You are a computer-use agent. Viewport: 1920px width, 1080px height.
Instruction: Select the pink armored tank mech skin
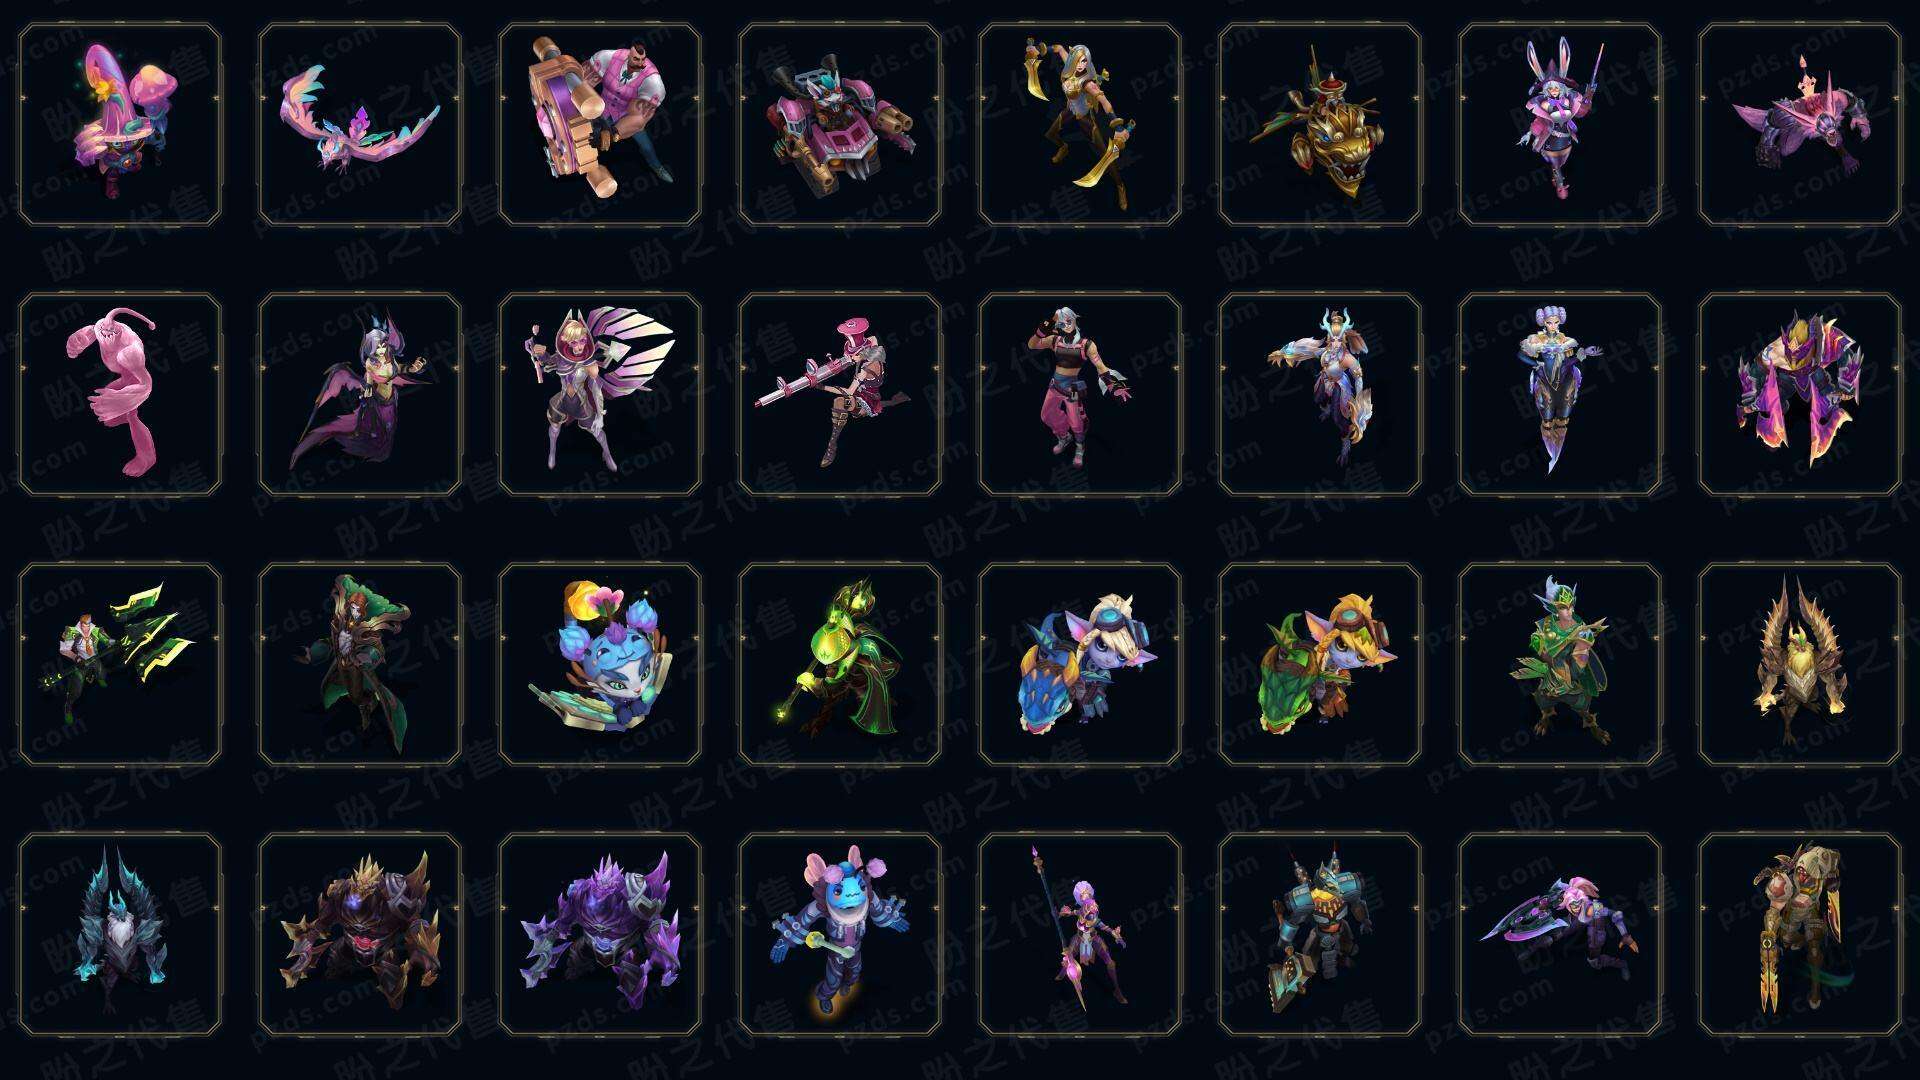pos(840,125)
